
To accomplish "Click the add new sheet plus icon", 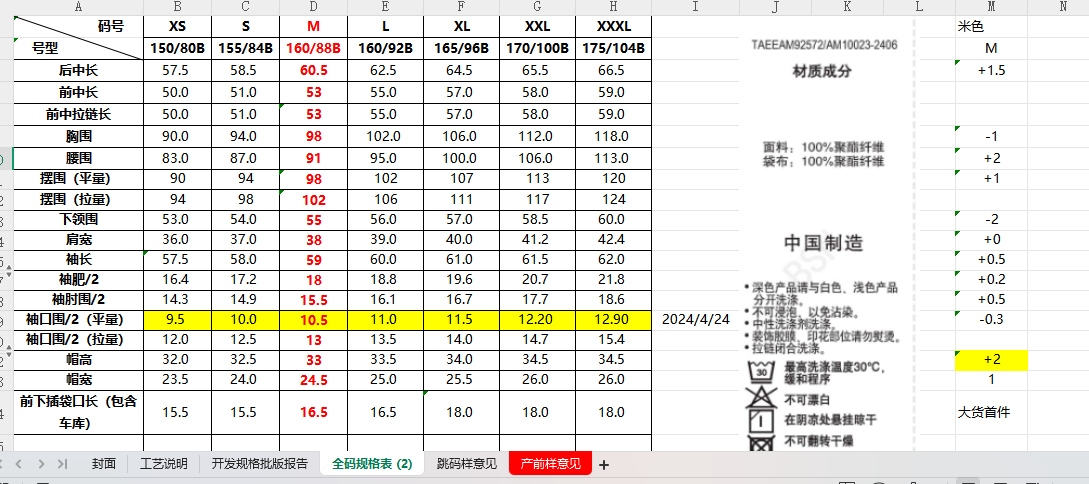I will (x=603, y=464).
